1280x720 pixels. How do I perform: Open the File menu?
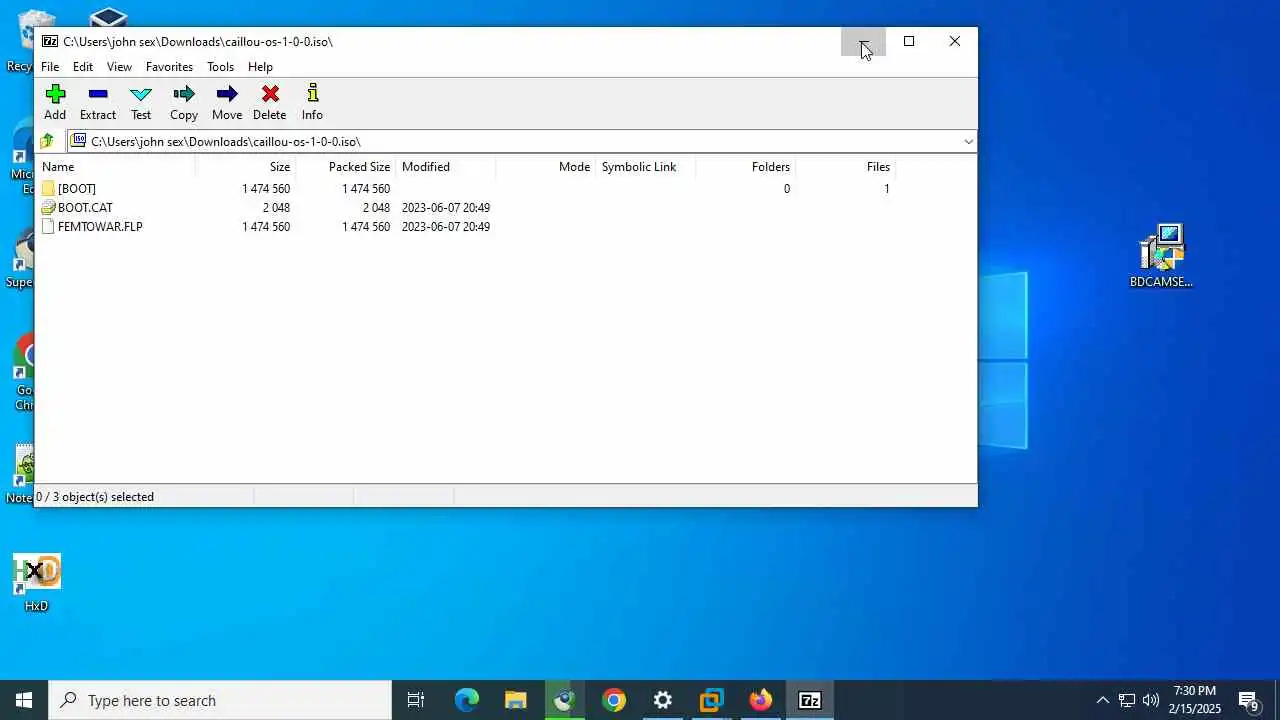[50, 67]
